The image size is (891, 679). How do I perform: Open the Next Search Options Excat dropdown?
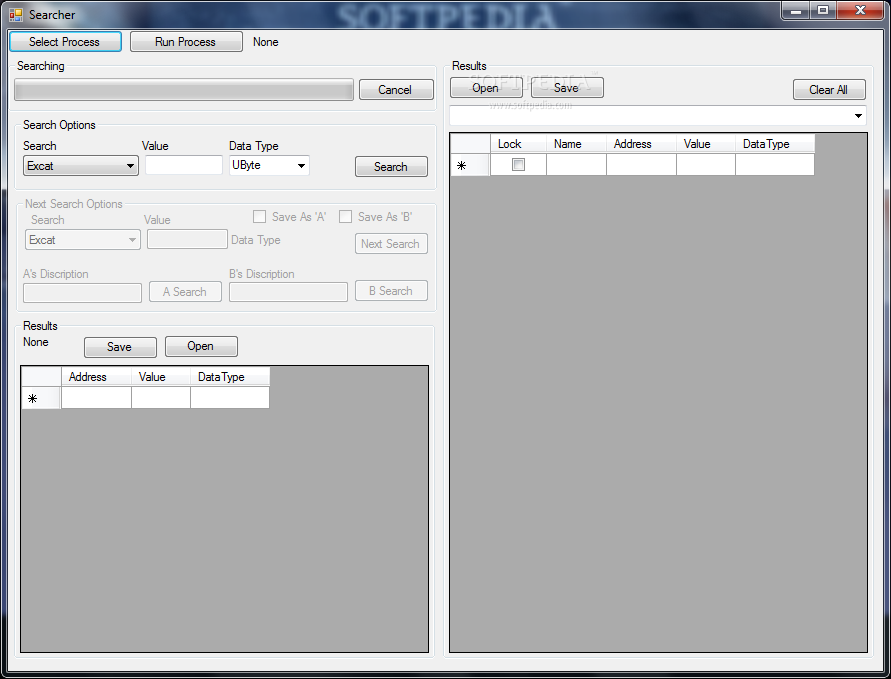[82, 240]
